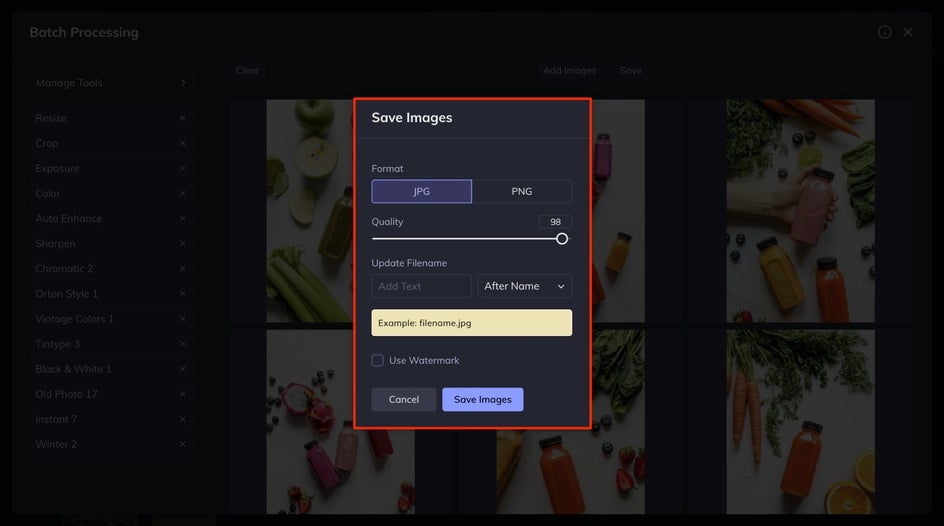Confirm with the Save Images button
Viewport: 944px width, 526px height.
coord(483,400)
